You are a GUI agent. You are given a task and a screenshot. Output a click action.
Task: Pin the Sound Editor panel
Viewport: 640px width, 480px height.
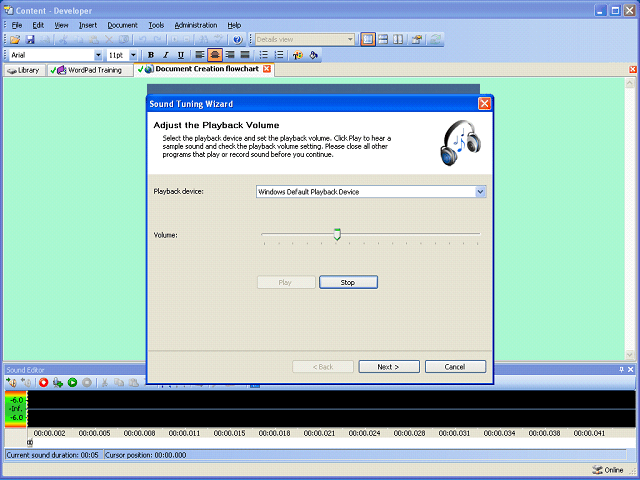click(621, 369)
